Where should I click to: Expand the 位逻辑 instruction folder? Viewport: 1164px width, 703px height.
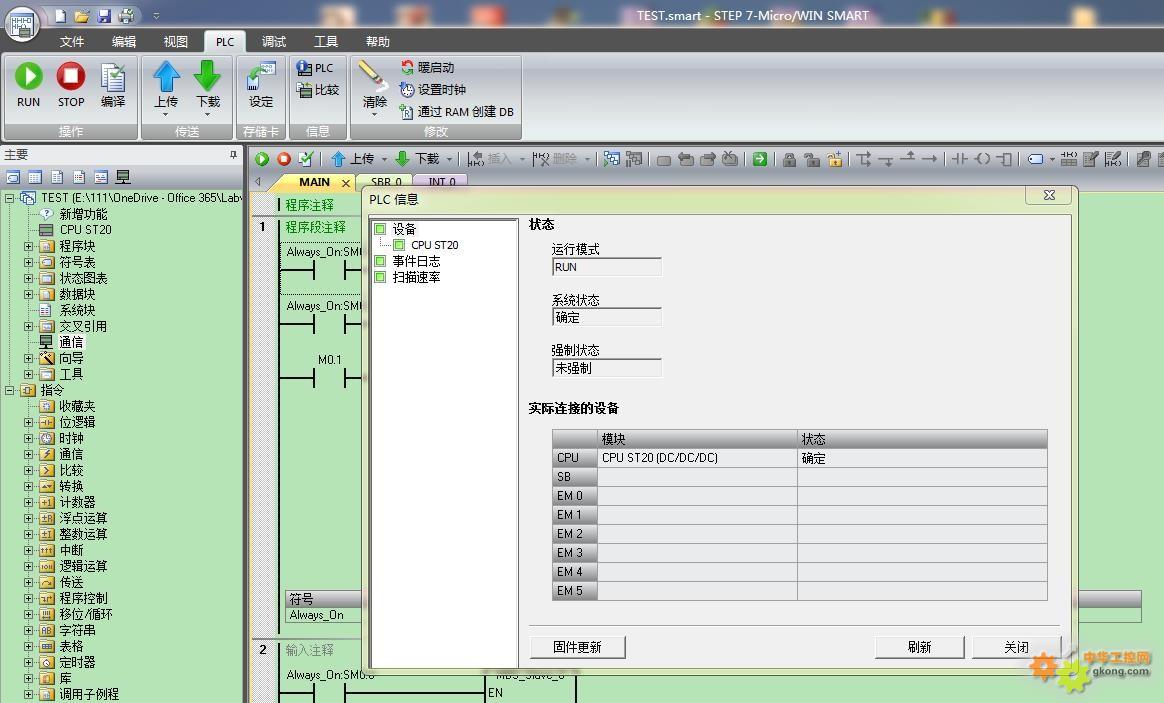[x=28, y=422]
